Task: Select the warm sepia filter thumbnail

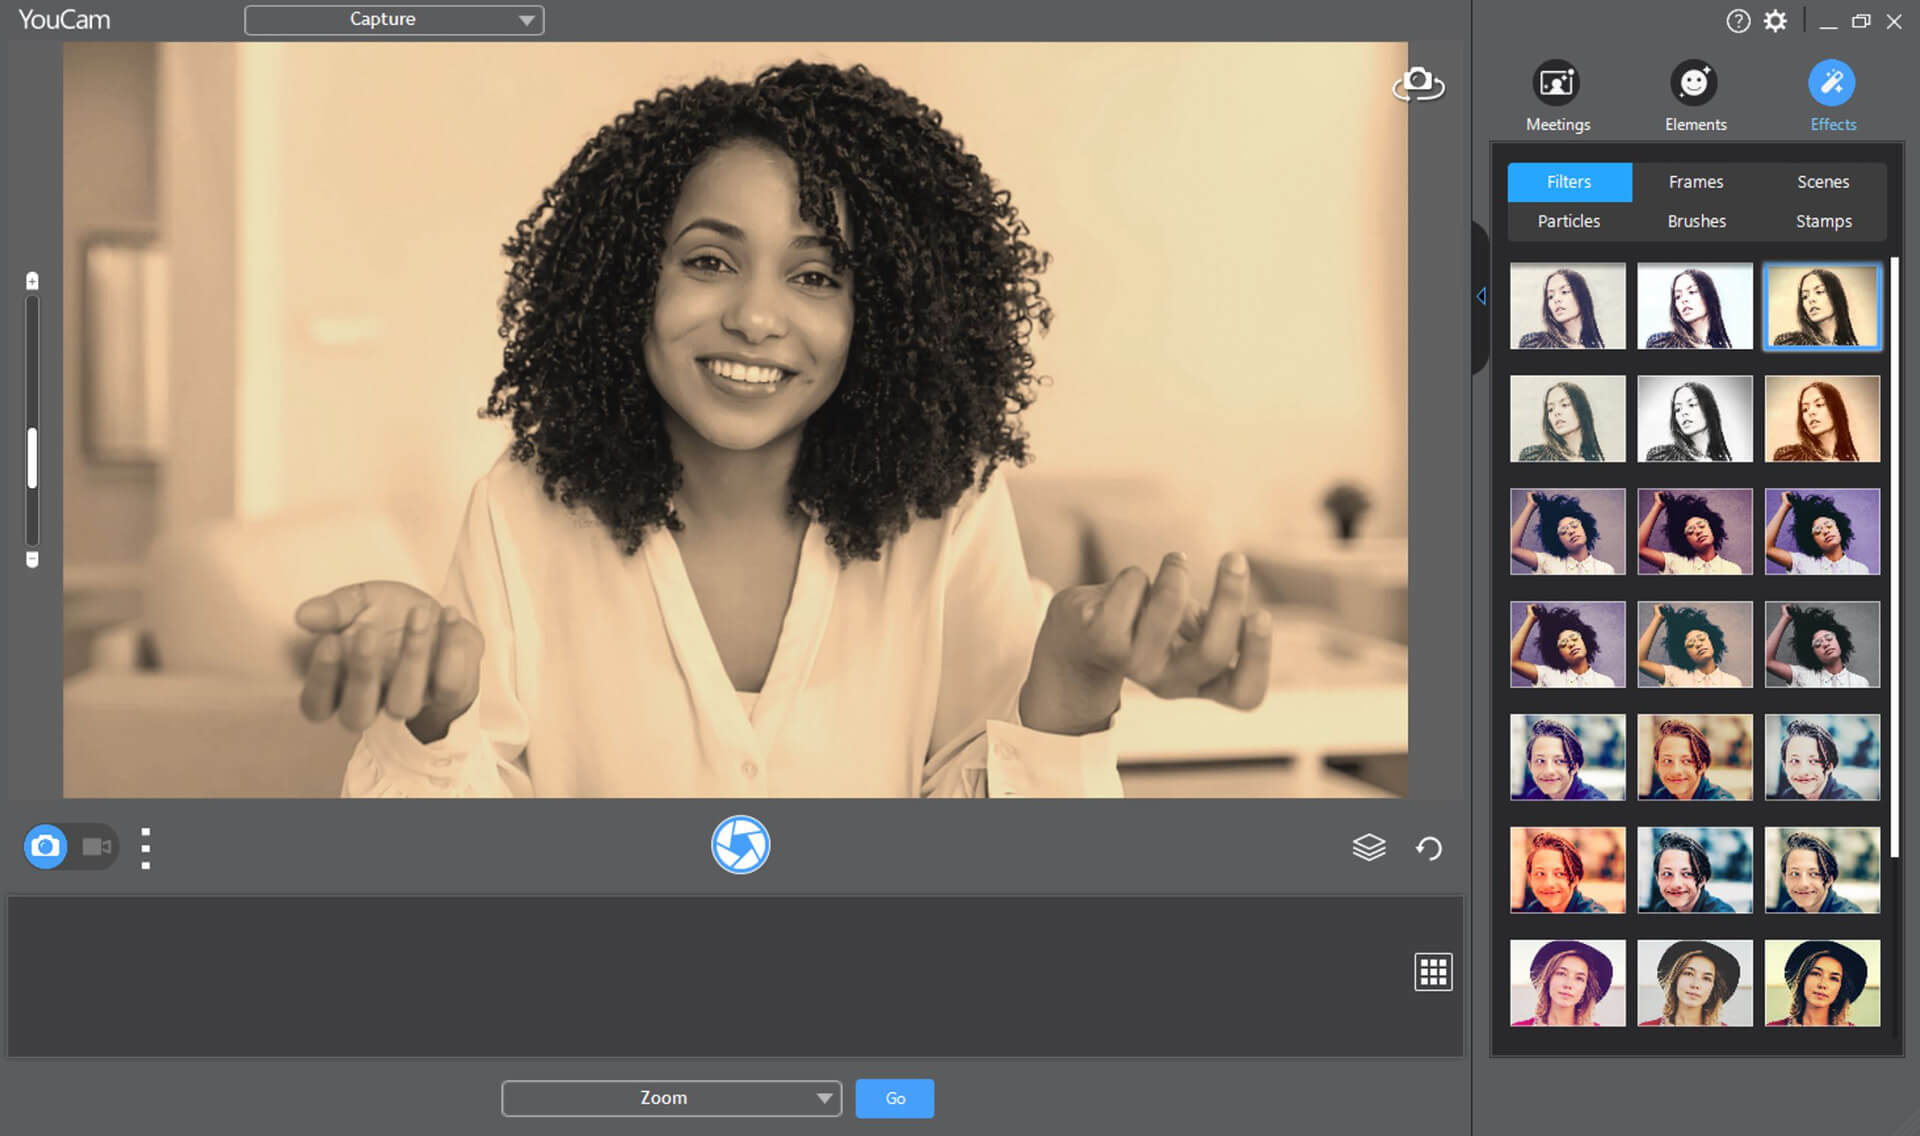Action: [1823, 304]
